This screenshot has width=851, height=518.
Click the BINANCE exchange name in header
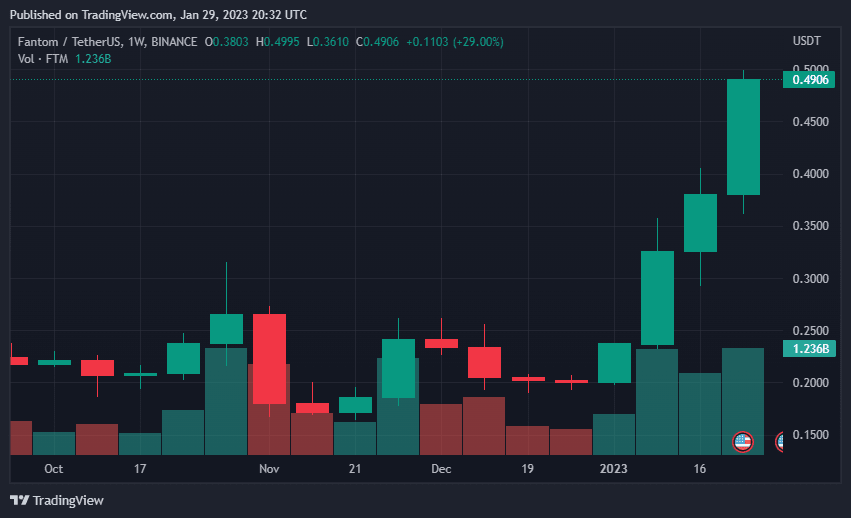[174, 42]
